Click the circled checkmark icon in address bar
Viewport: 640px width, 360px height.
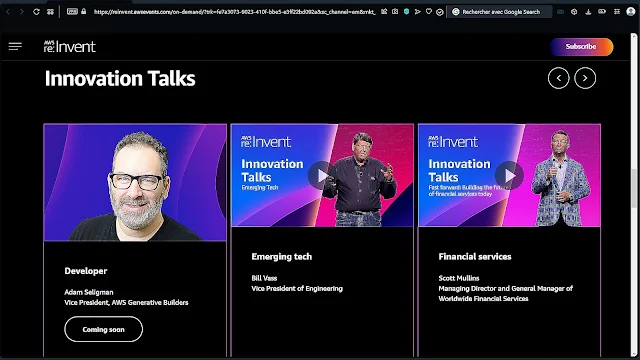(440, 12)
